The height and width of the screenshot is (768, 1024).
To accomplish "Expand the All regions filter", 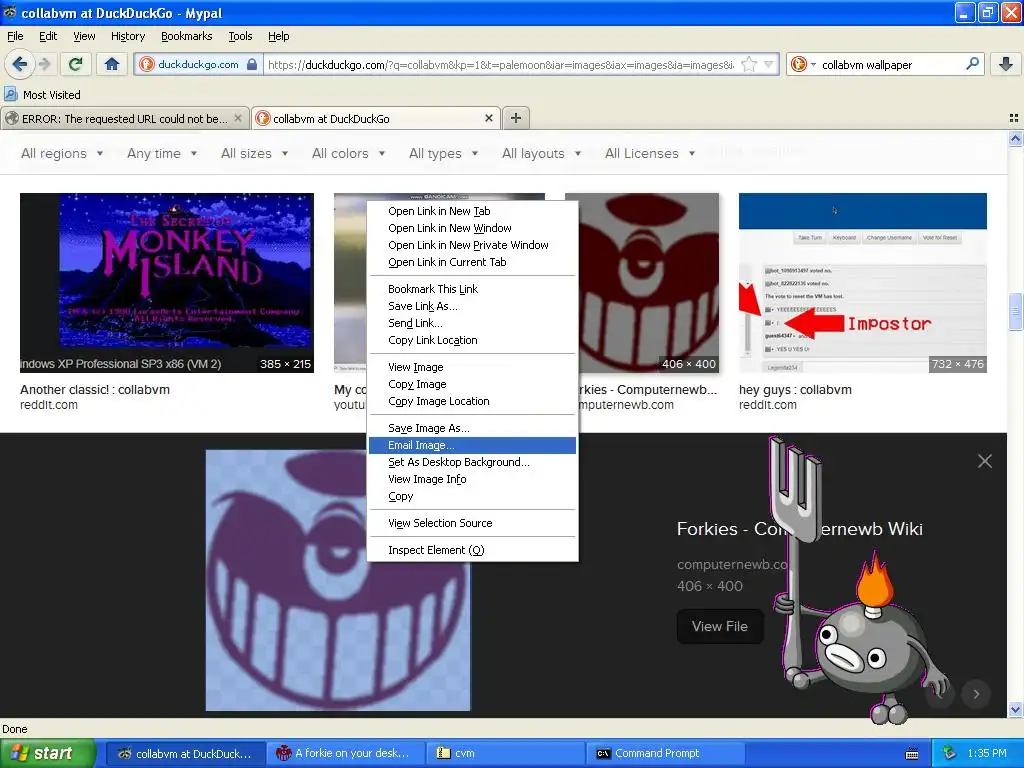I will 62,153.
